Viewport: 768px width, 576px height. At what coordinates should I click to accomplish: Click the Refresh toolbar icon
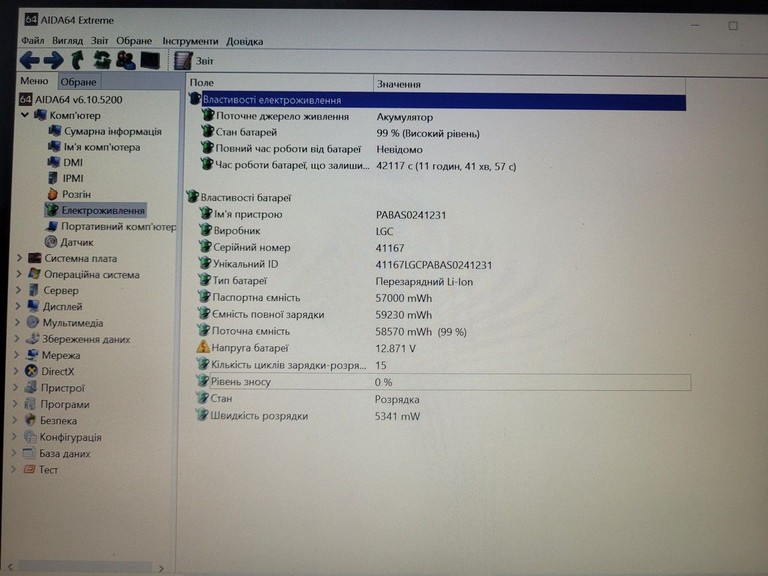[102, 60]
